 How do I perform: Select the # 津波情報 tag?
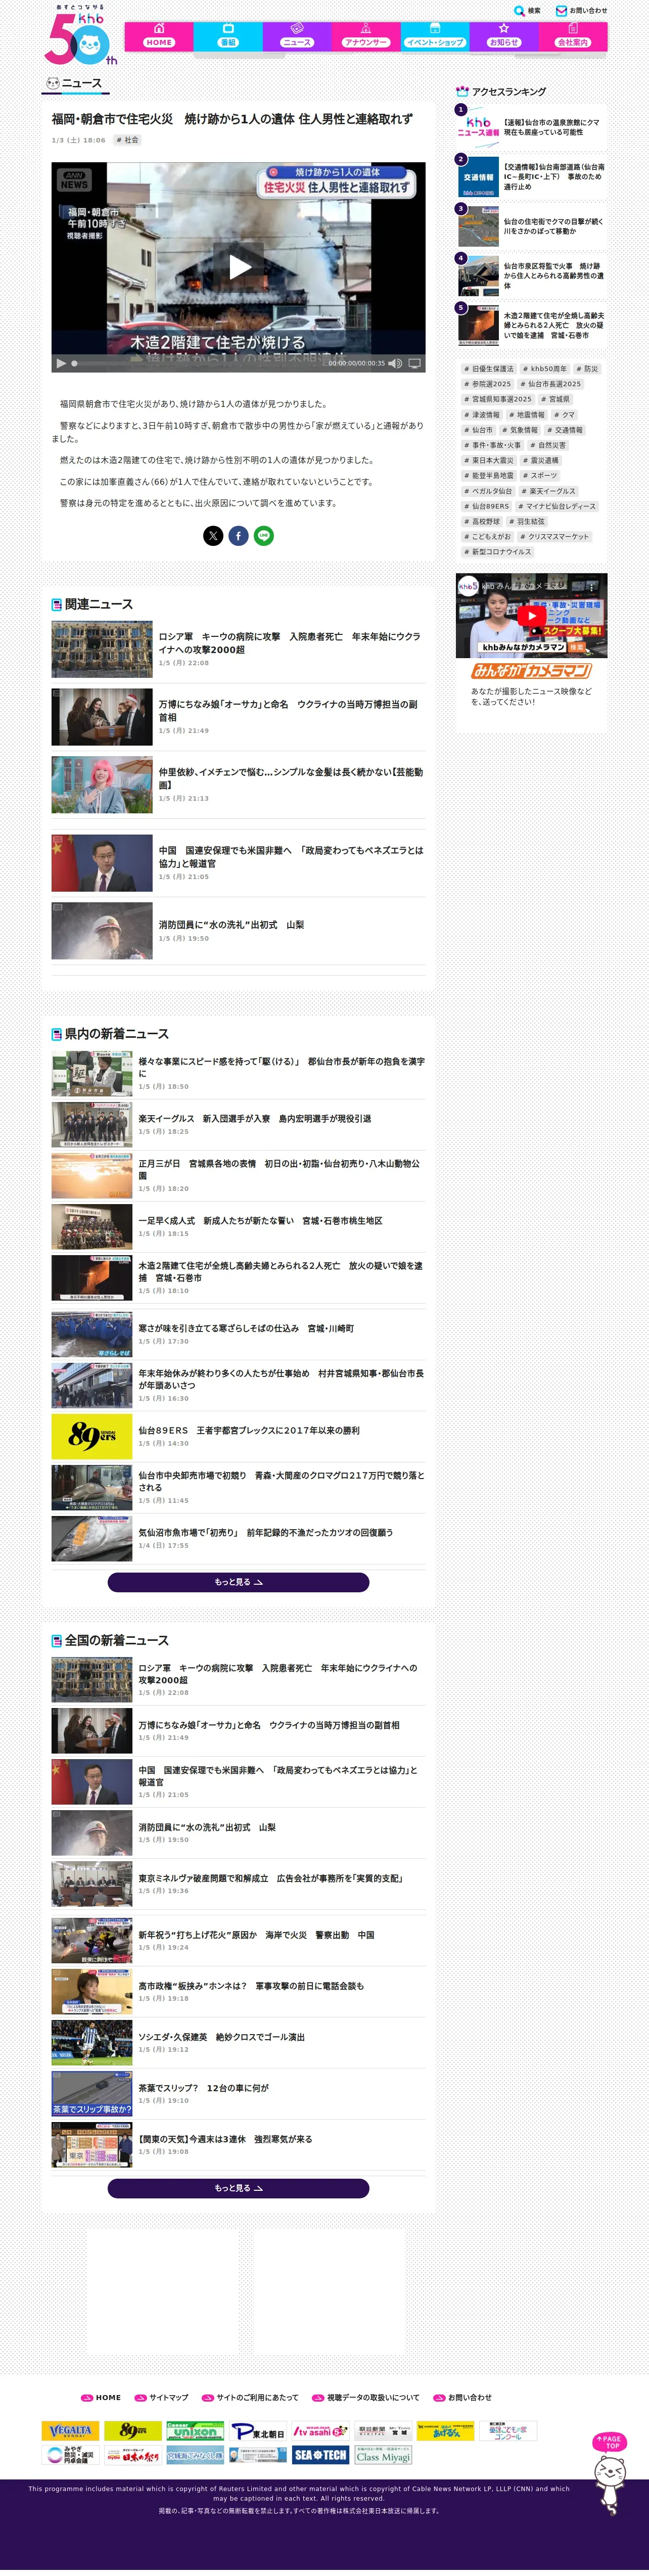[482, 415]
